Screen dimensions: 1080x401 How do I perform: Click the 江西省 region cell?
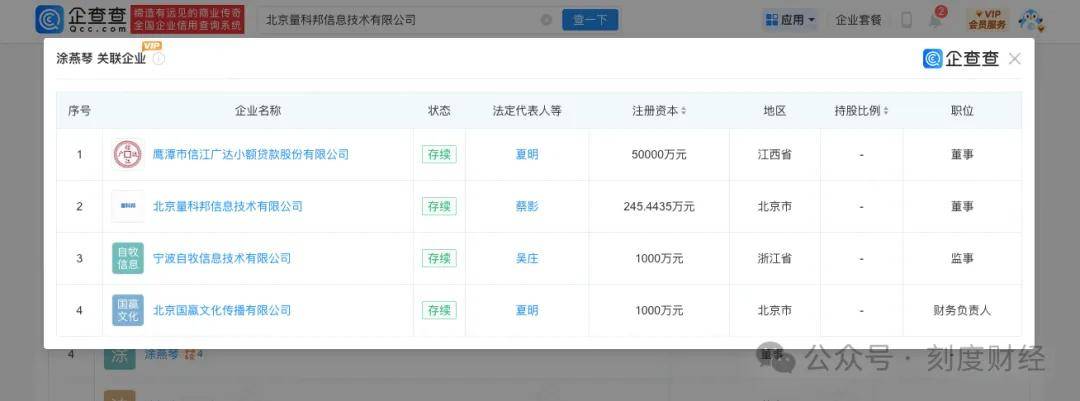point(775,154)
